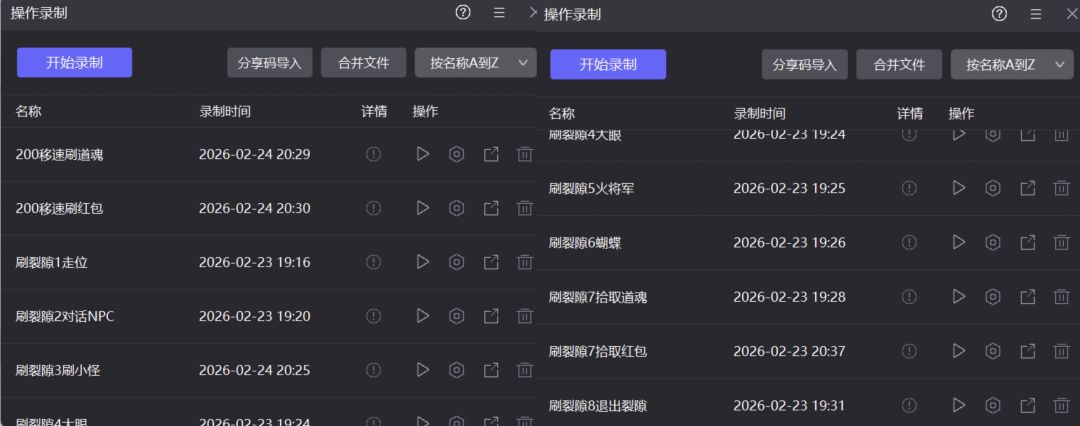The image size is (1080, 426).
Task: Play the 刷裂隙5火将军 recording
Action: coord(959,187)
